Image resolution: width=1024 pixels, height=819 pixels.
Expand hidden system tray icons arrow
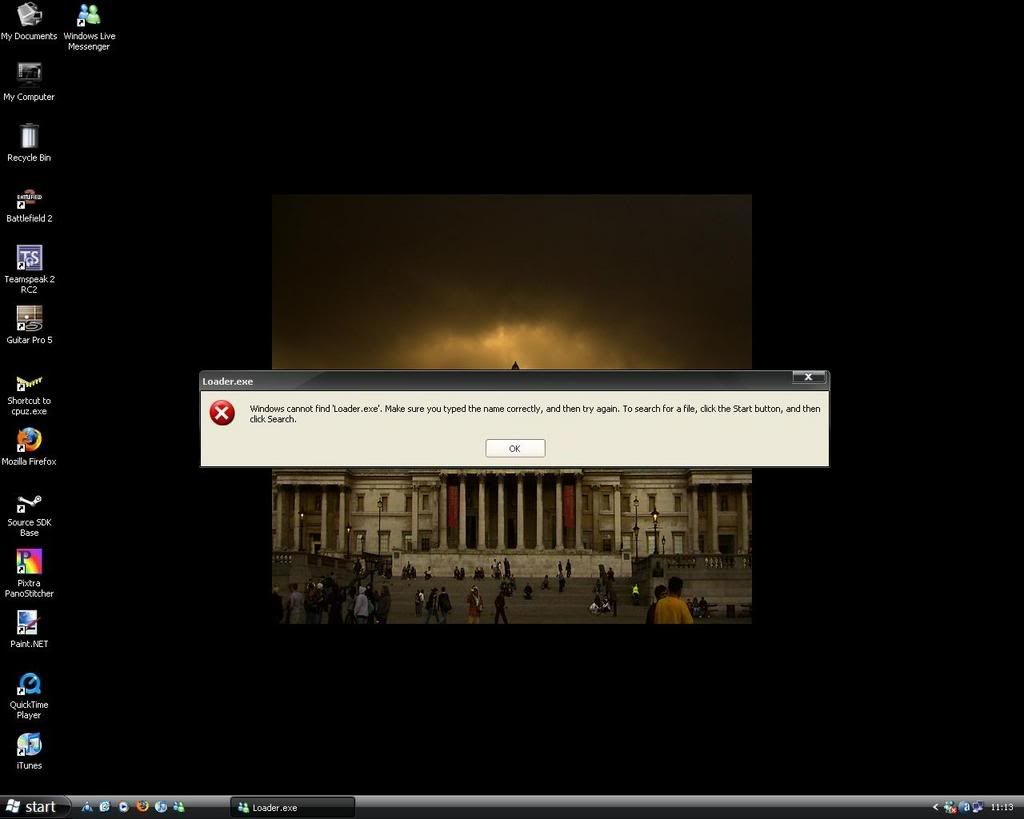(x=936, y=807)
